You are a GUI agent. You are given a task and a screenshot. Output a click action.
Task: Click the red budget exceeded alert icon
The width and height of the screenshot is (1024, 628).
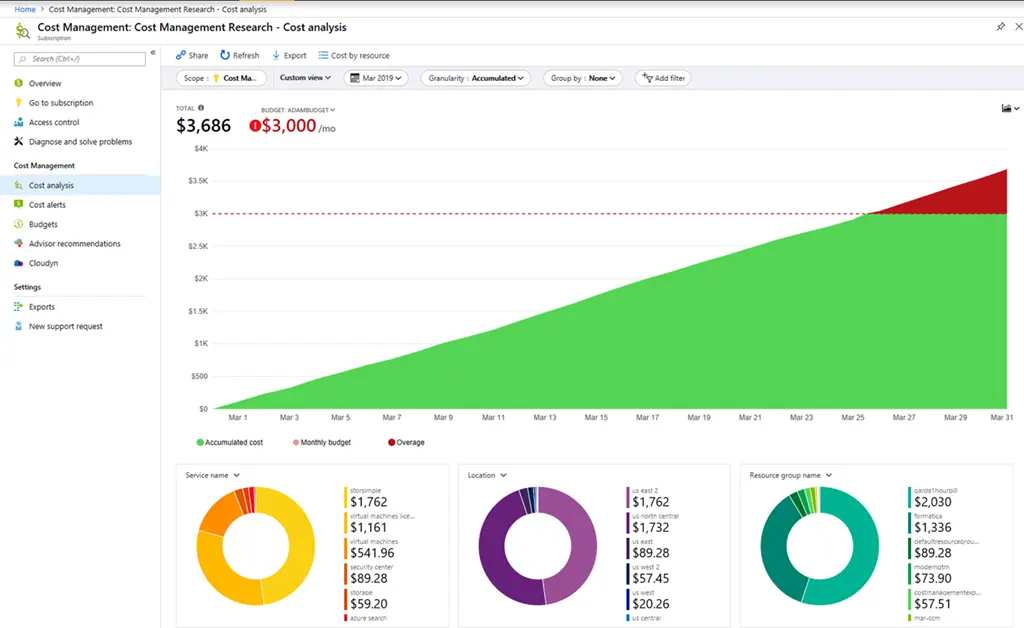(x=255, y=125)
